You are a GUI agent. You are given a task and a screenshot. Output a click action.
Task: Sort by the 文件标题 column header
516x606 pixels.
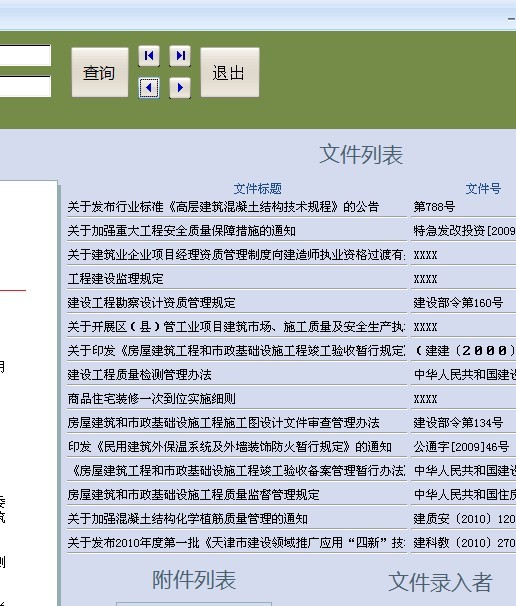pos(257,189)
